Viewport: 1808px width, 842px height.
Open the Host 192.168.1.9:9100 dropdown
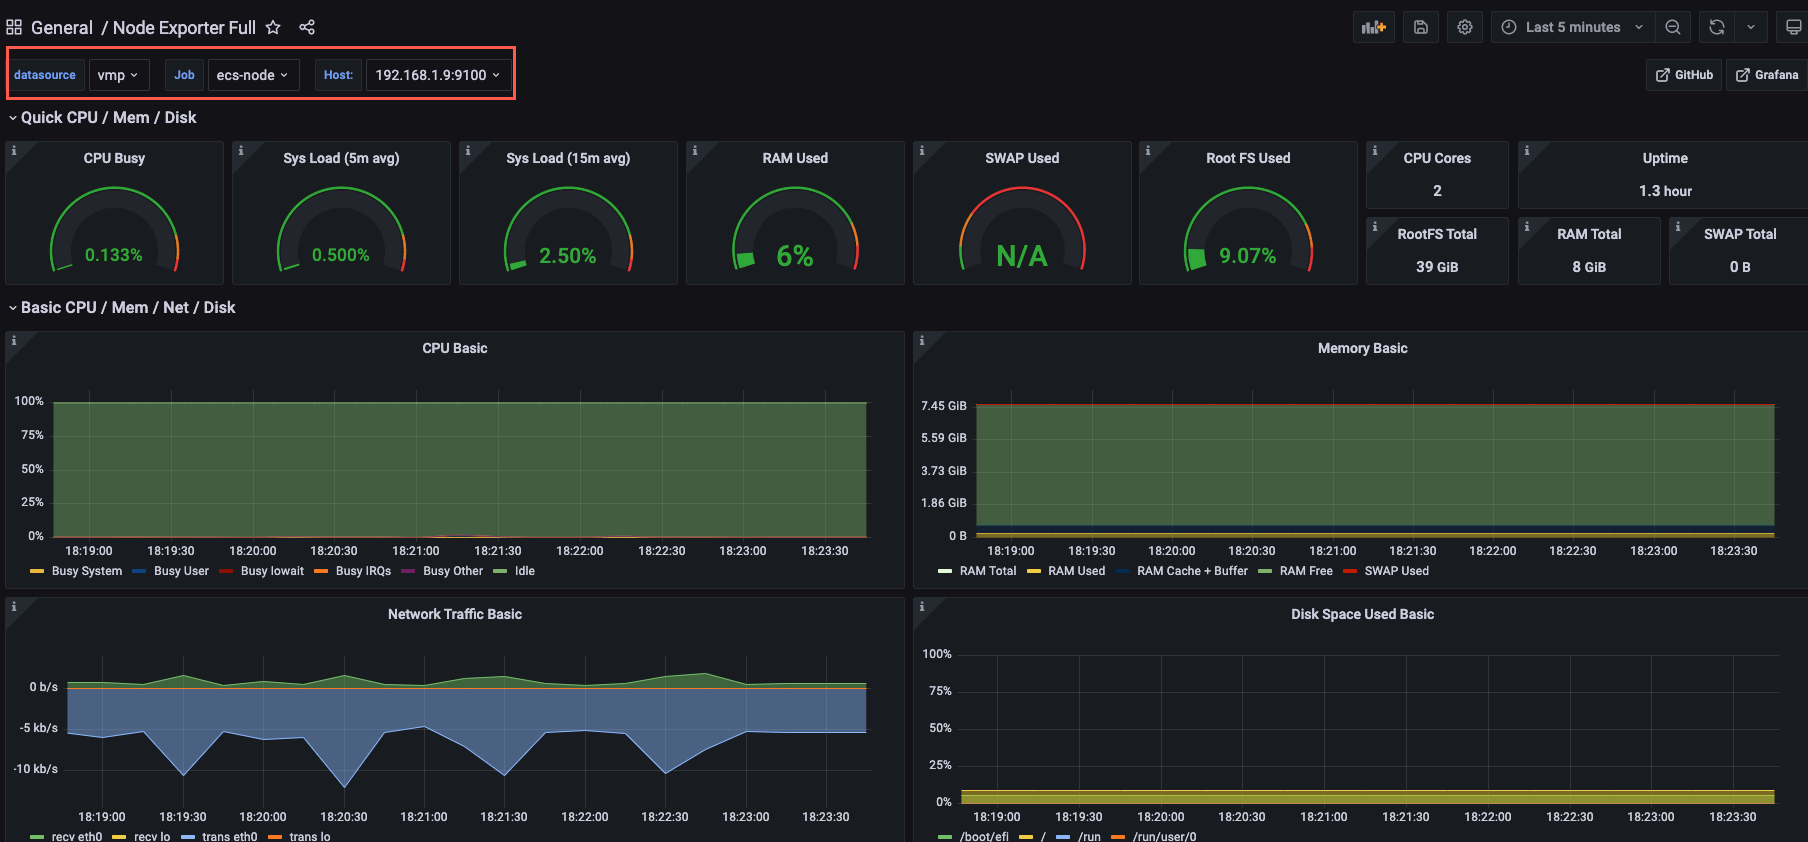click(437, 75)
